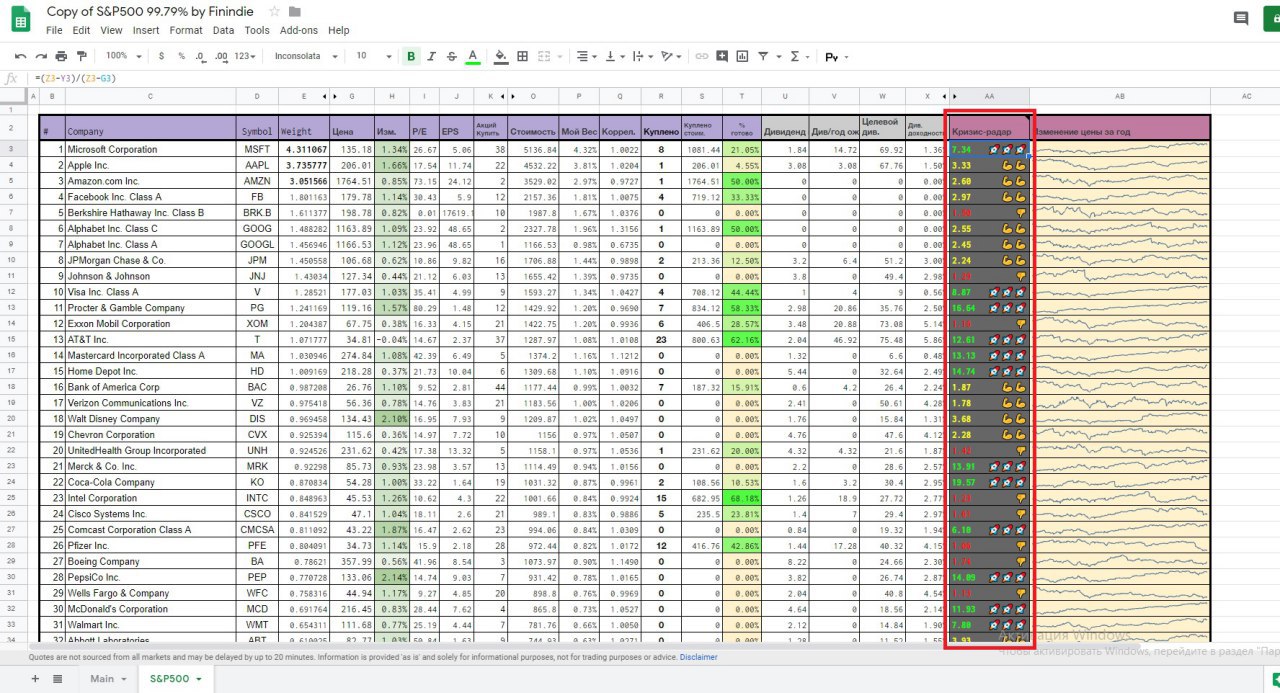Open the font size dropdown
This screenshot has width=1280, height=693.
click(373, 56)
